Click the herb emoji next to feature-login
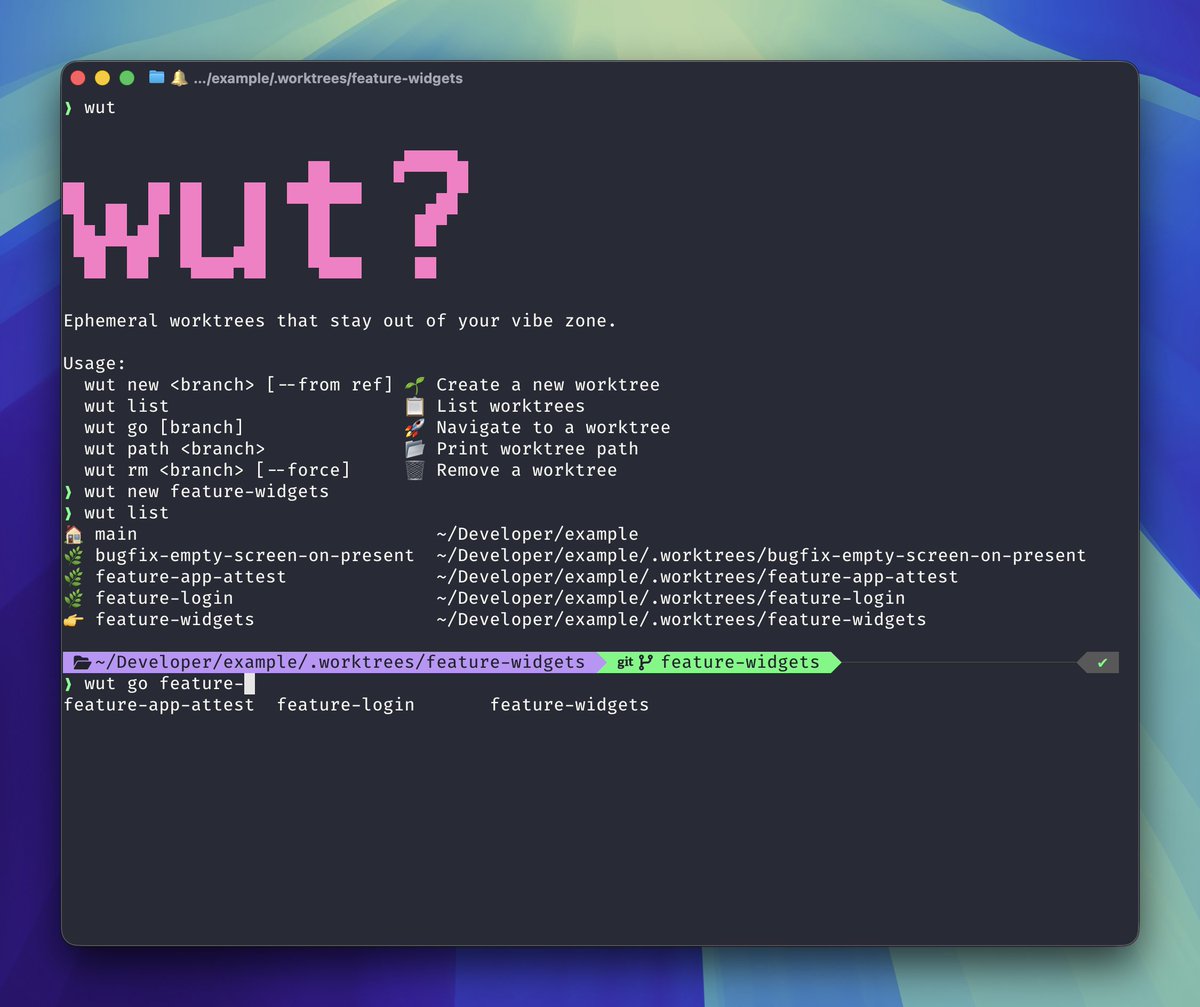Viewport: 1200px width, 1007px height. (x=74, y=598)
